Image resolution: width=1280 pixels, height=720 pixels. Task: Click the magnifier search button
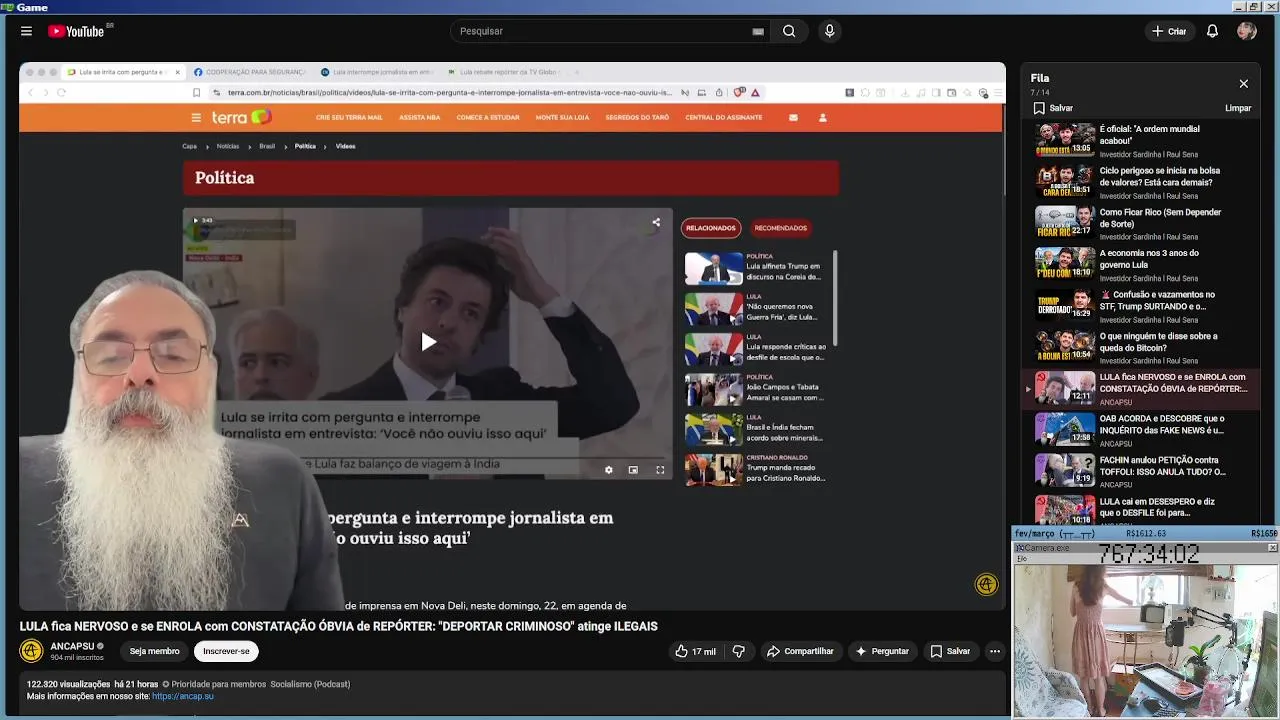(x=789, y=31)
